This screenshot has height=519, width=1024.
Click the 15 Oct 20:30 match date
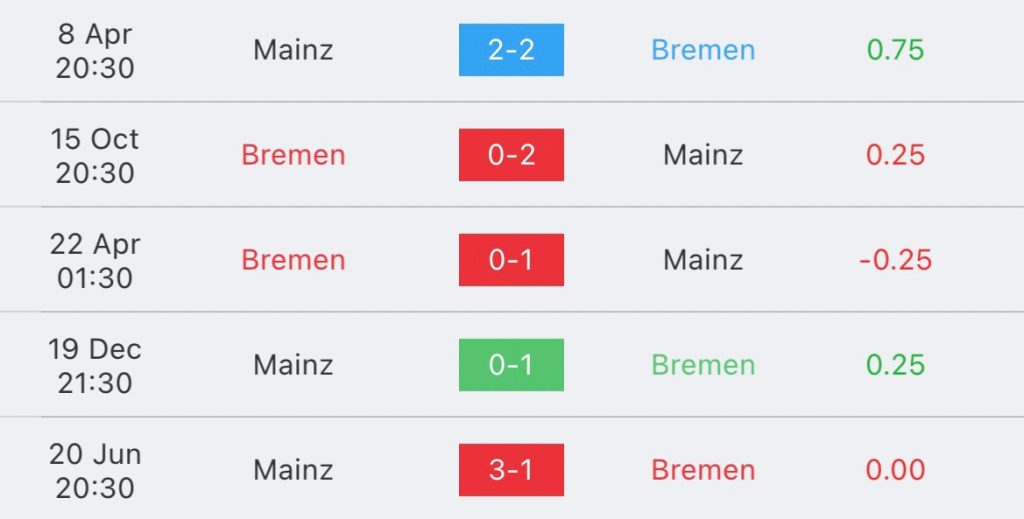click(95, 156)
